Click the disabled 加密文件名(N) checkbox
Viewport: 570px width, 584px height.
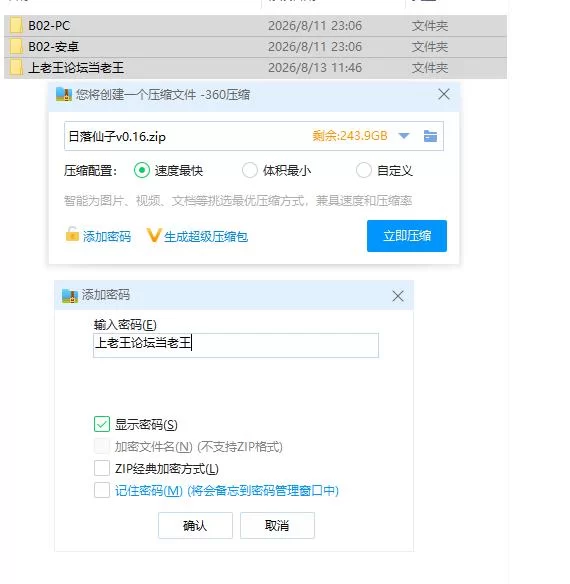(x=102, y=446)
